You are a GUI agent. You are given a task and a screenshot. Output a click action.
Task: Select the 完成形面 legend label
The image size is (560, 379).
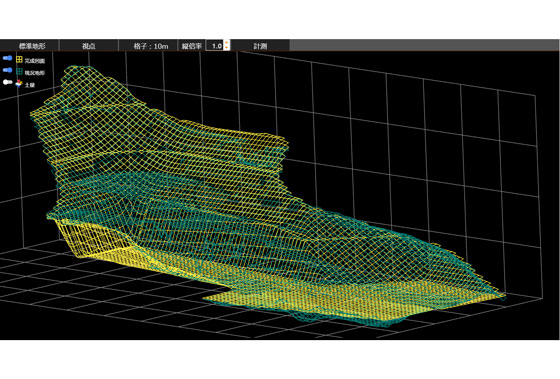[x=35, y=61]
